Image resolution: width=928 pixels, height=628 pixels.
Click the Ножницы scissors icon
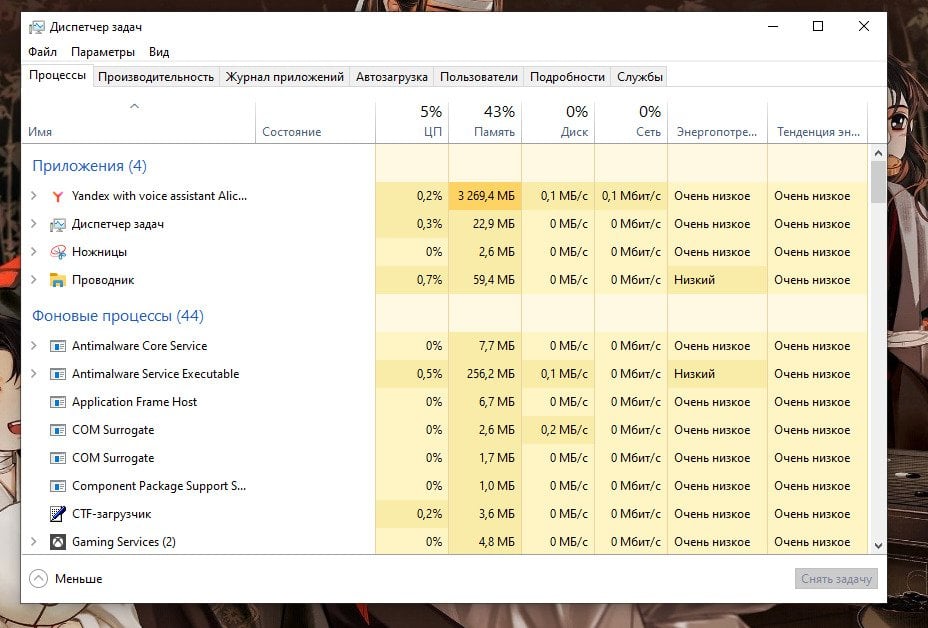57,252
